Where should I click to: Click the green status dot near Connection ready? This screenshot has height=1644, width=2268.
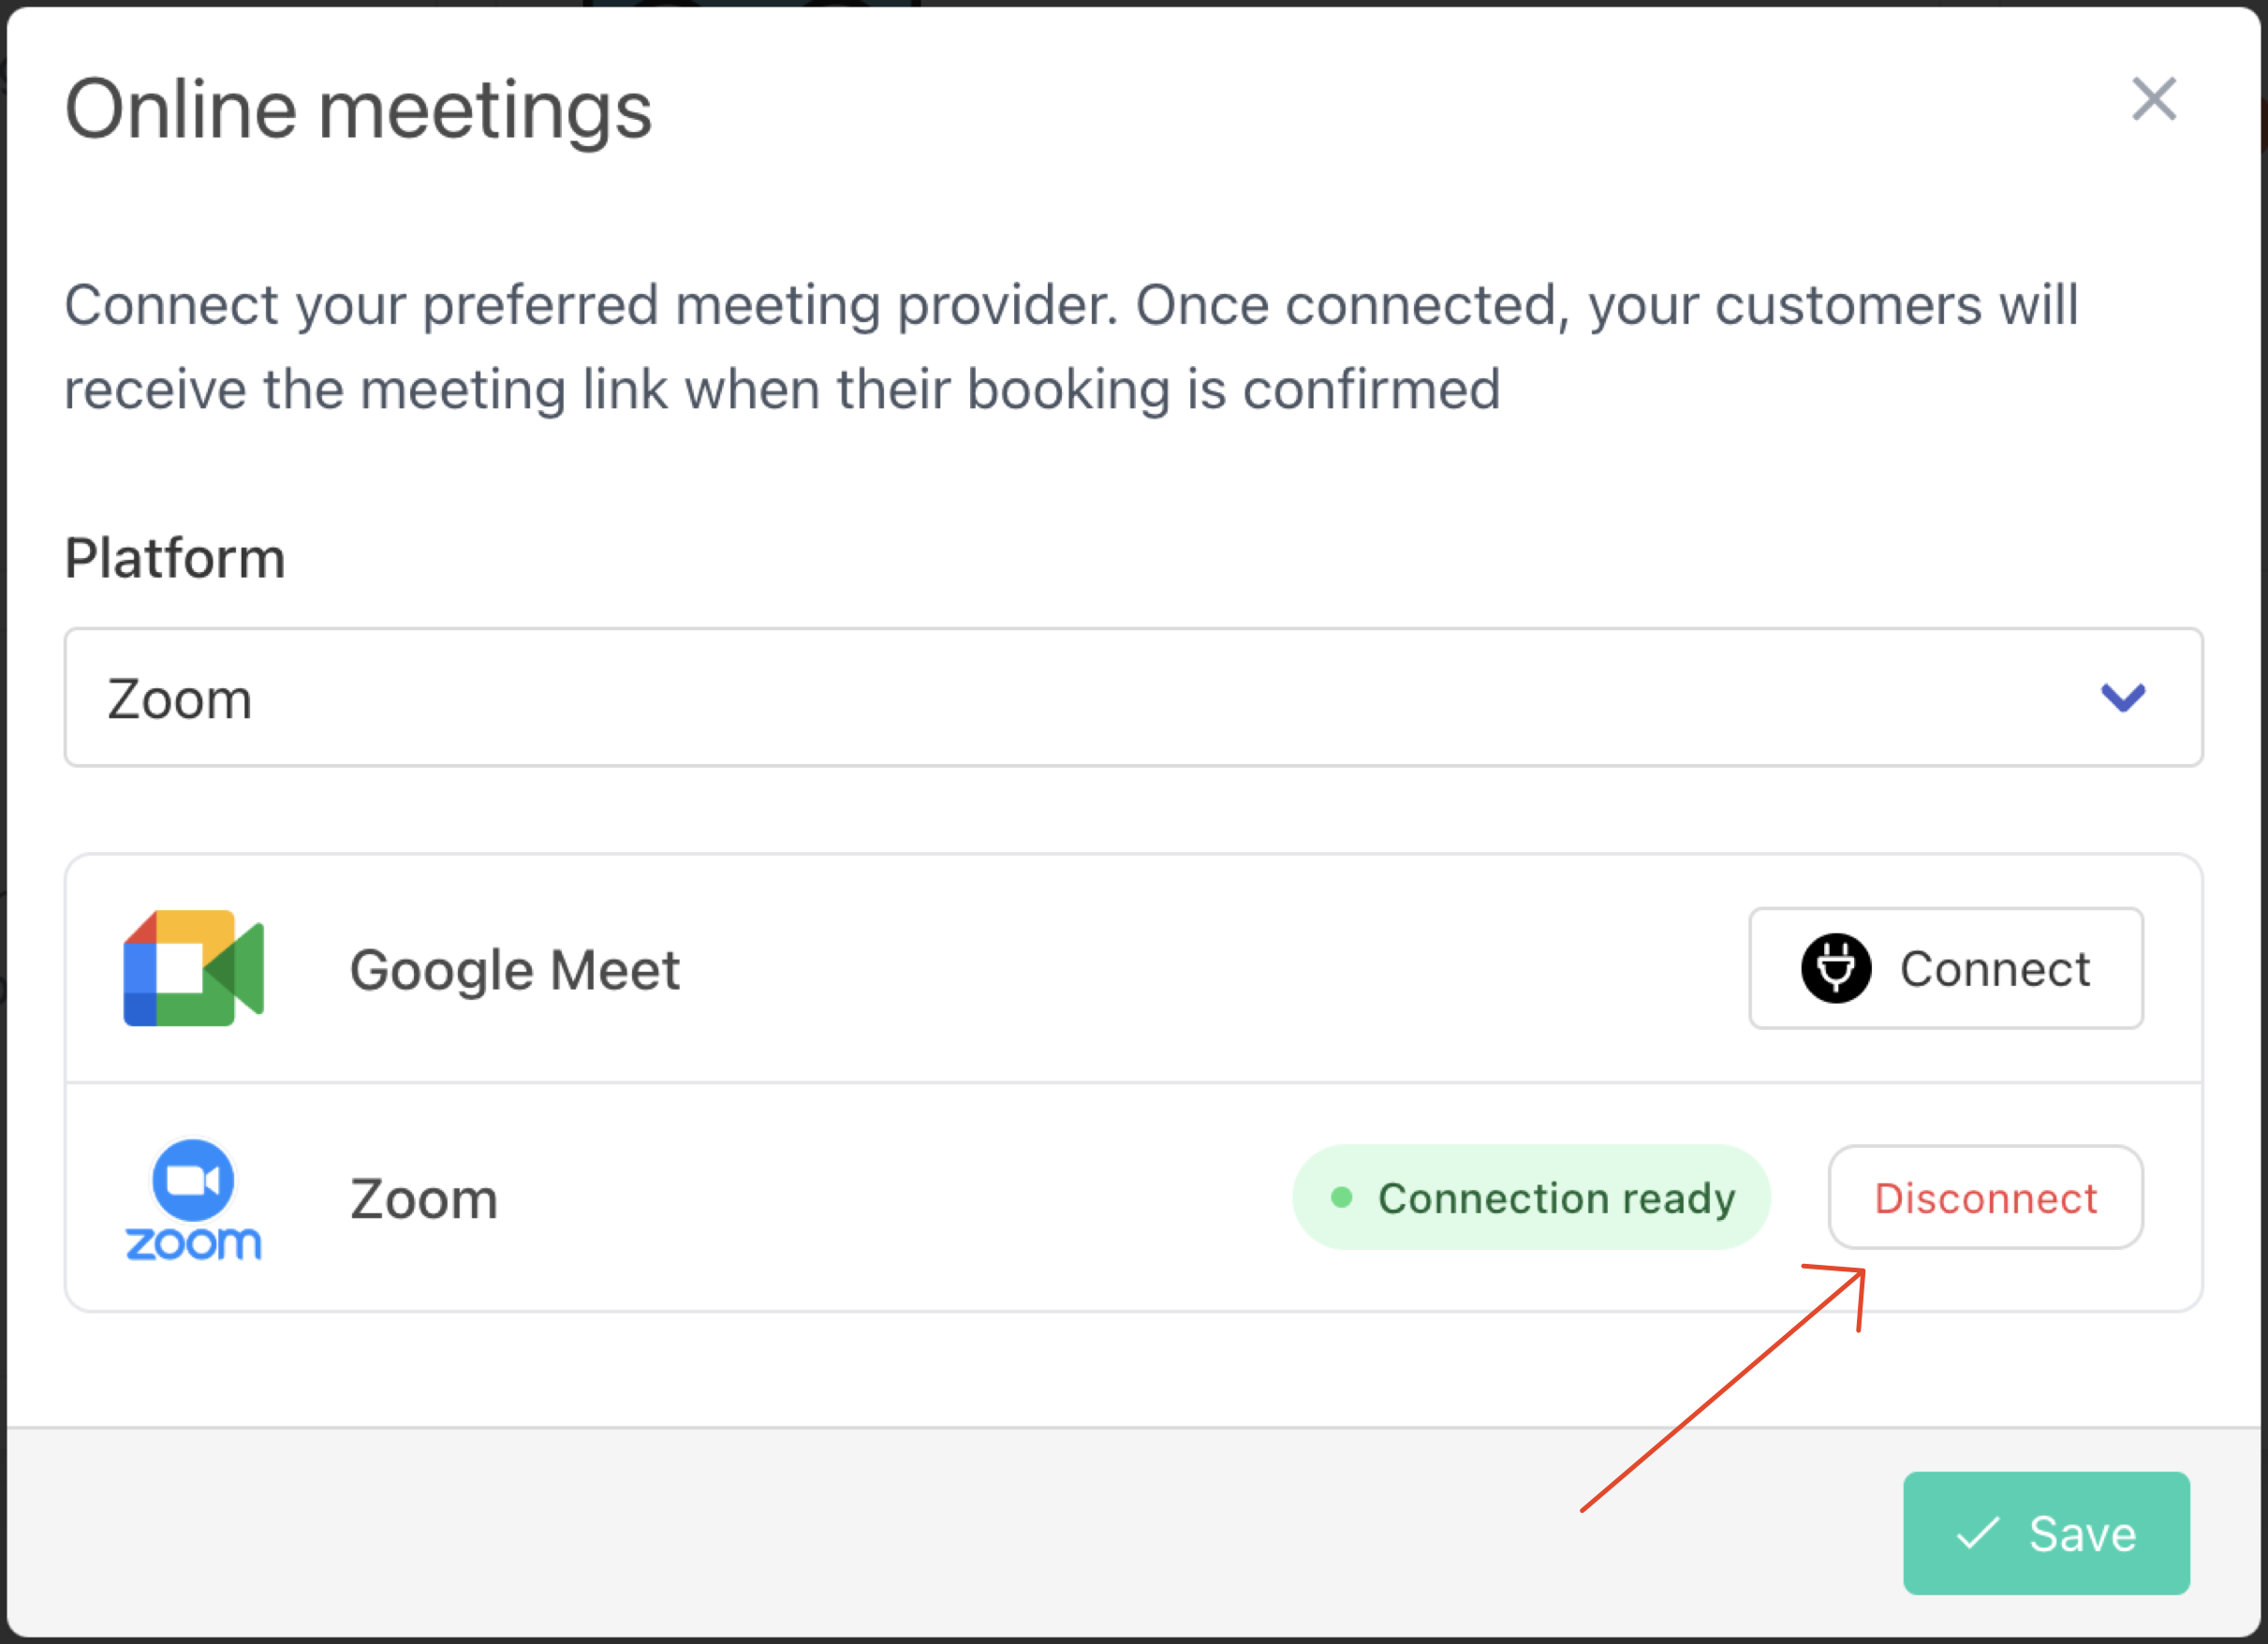[1344, 1197]
